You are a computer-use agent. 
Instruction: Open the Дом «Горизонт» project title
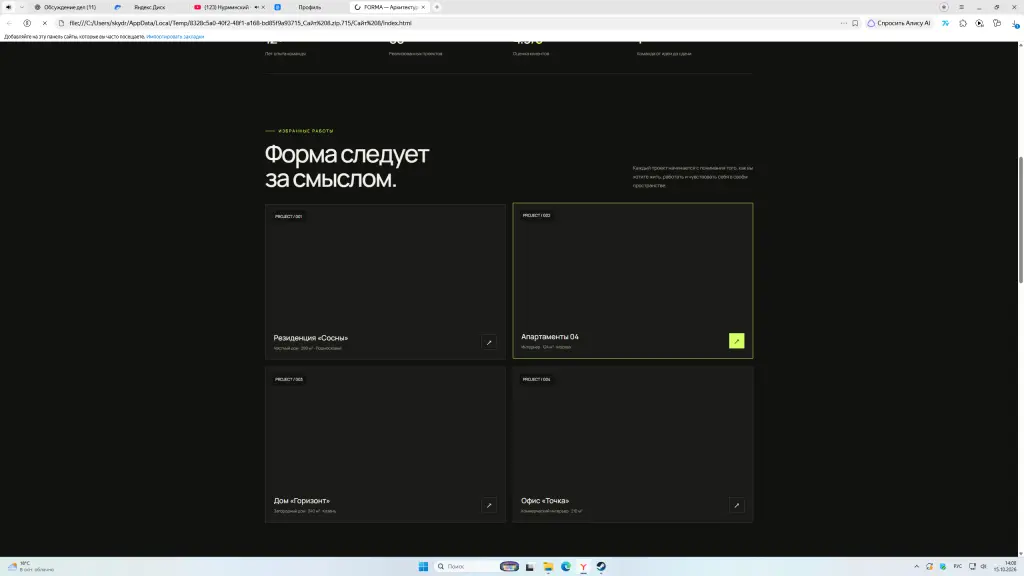[302, 501]
